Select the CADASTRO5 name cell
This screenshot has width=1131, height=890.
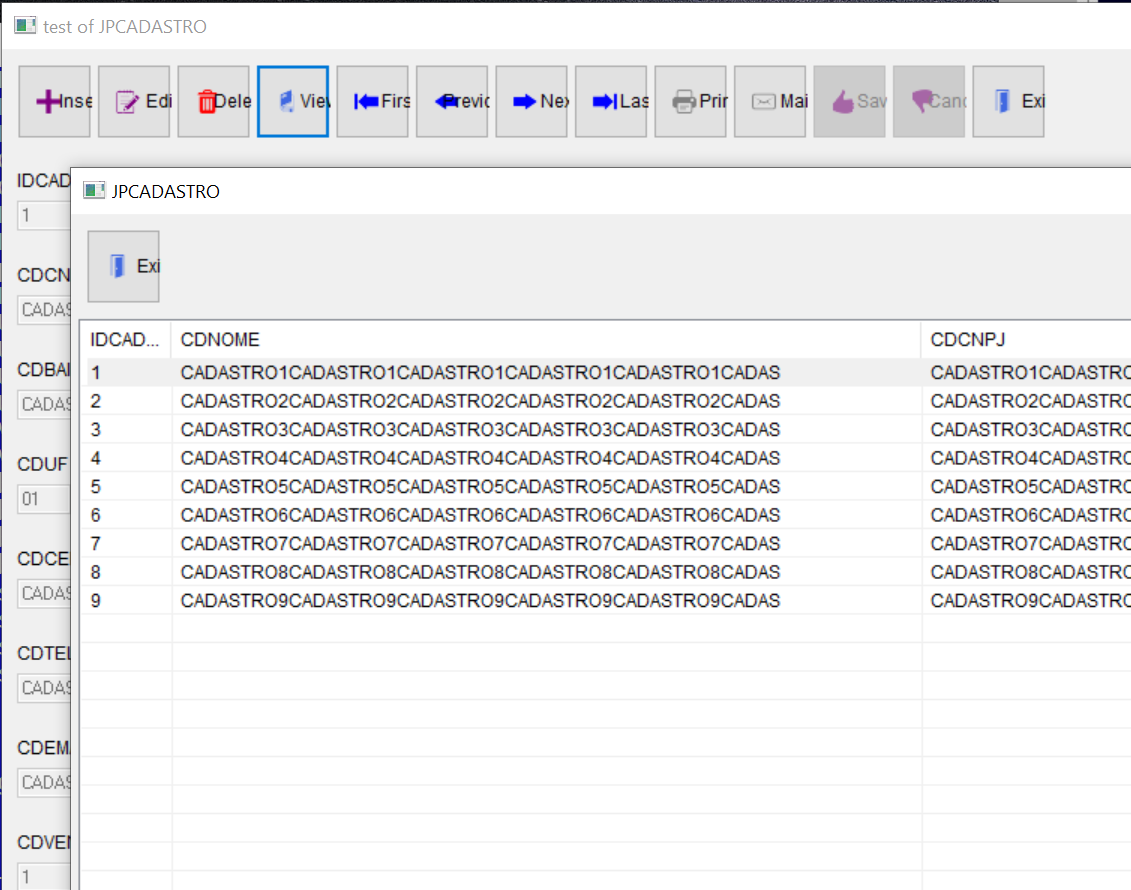[x=480, y=487]
